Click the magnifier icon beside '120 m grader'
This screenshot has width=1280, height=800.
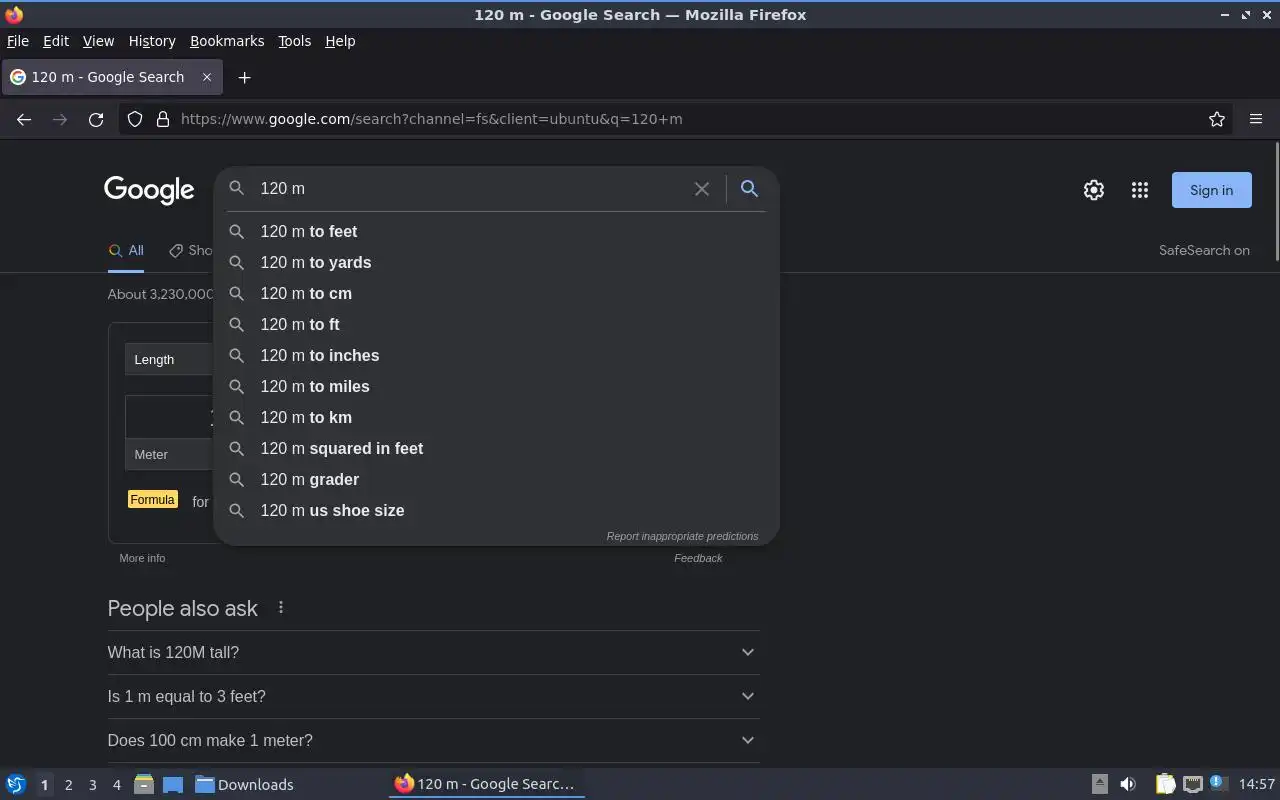point(237,479)
